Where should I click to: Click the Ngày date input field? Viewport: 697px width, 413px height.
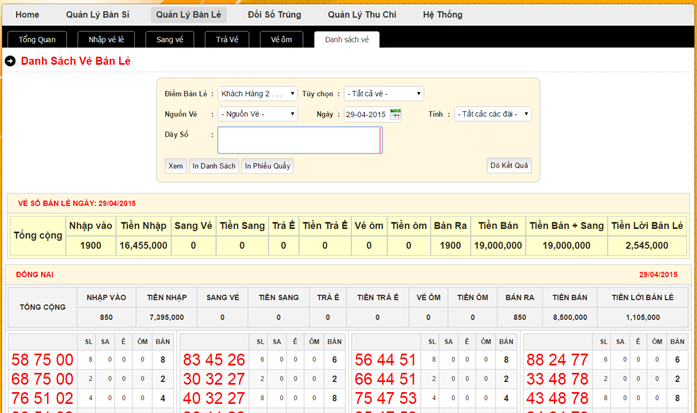[x=366, y=115]
